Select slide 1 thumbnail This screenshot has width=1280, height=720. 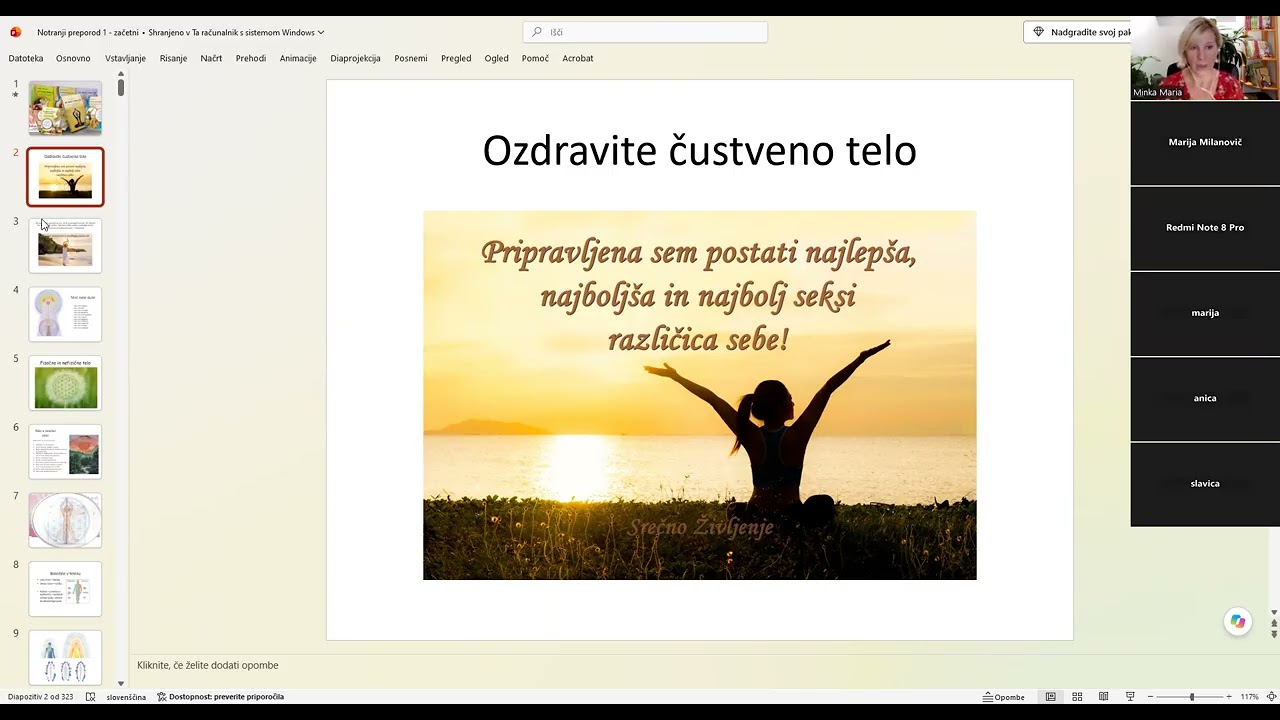click(65, 108)
